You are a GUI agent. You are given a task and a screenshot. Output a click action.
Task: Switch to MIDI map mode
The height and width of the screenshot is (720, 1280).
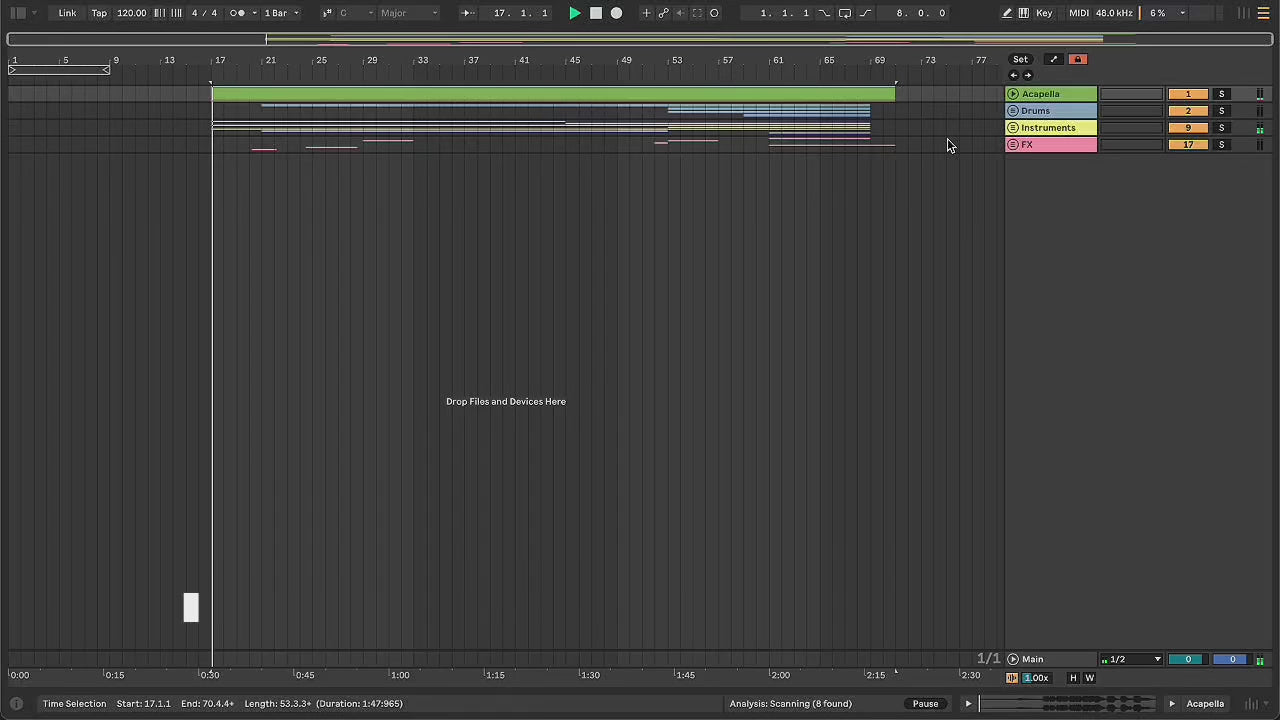click(1078, 13)
